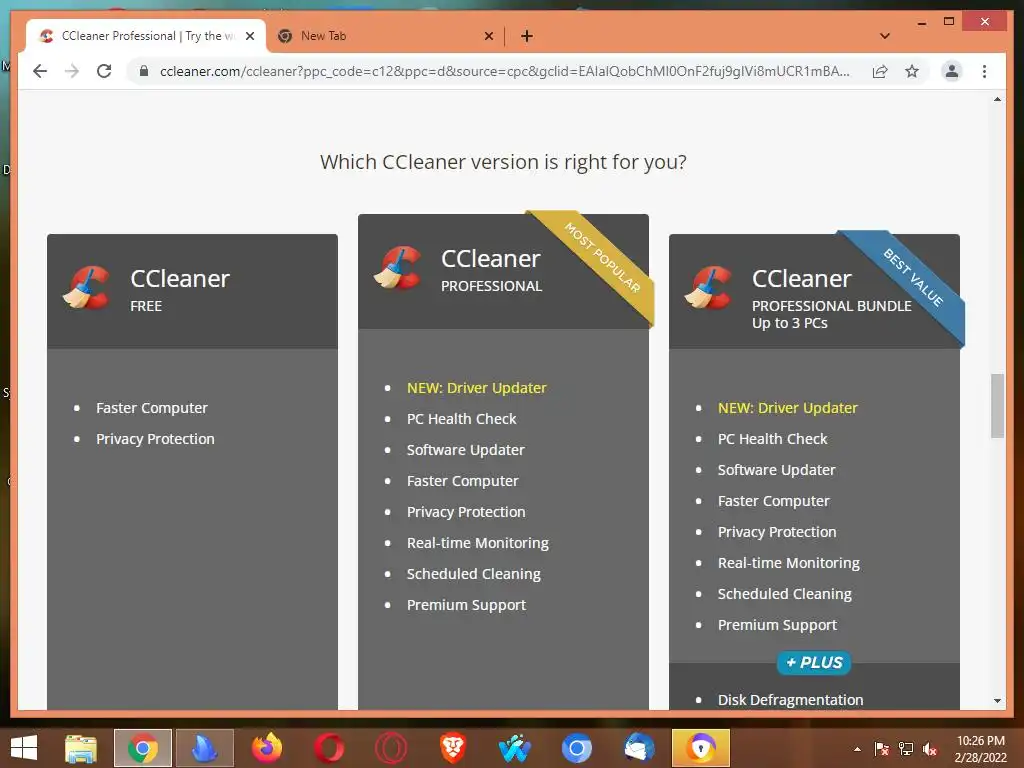The width and height of the screenshot is (1024, 768).
Task: Go back using the browser back arrow
Action: tap(40, 71)
